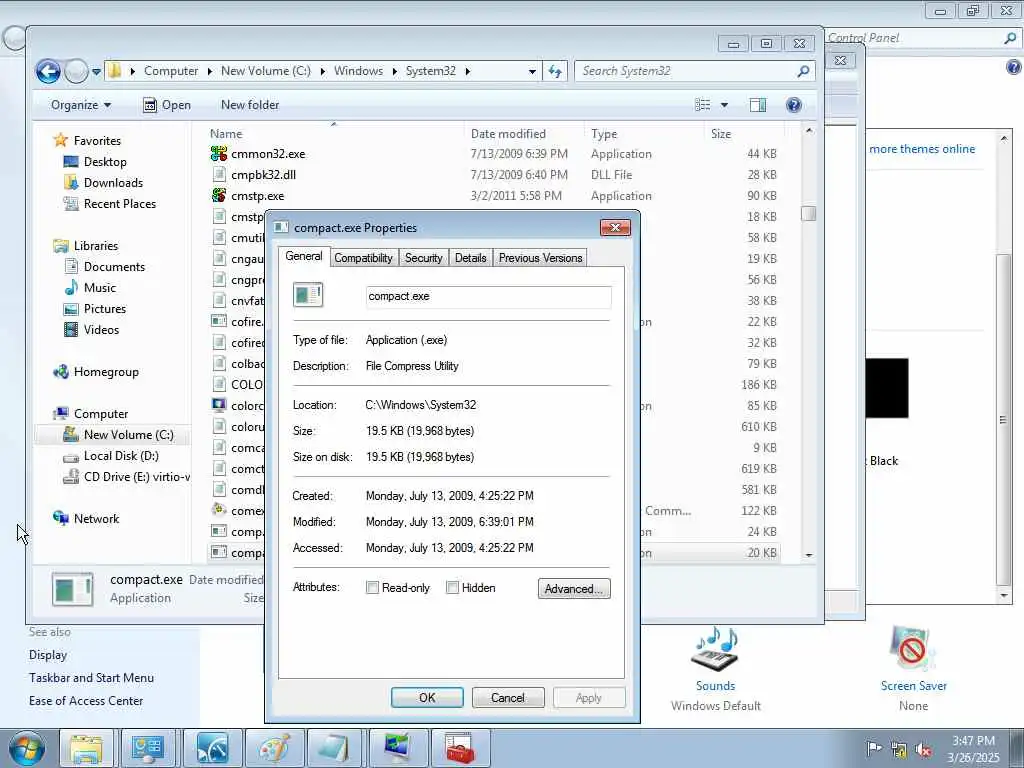Open Windows Explorer from taskbar

click(86, 748)
